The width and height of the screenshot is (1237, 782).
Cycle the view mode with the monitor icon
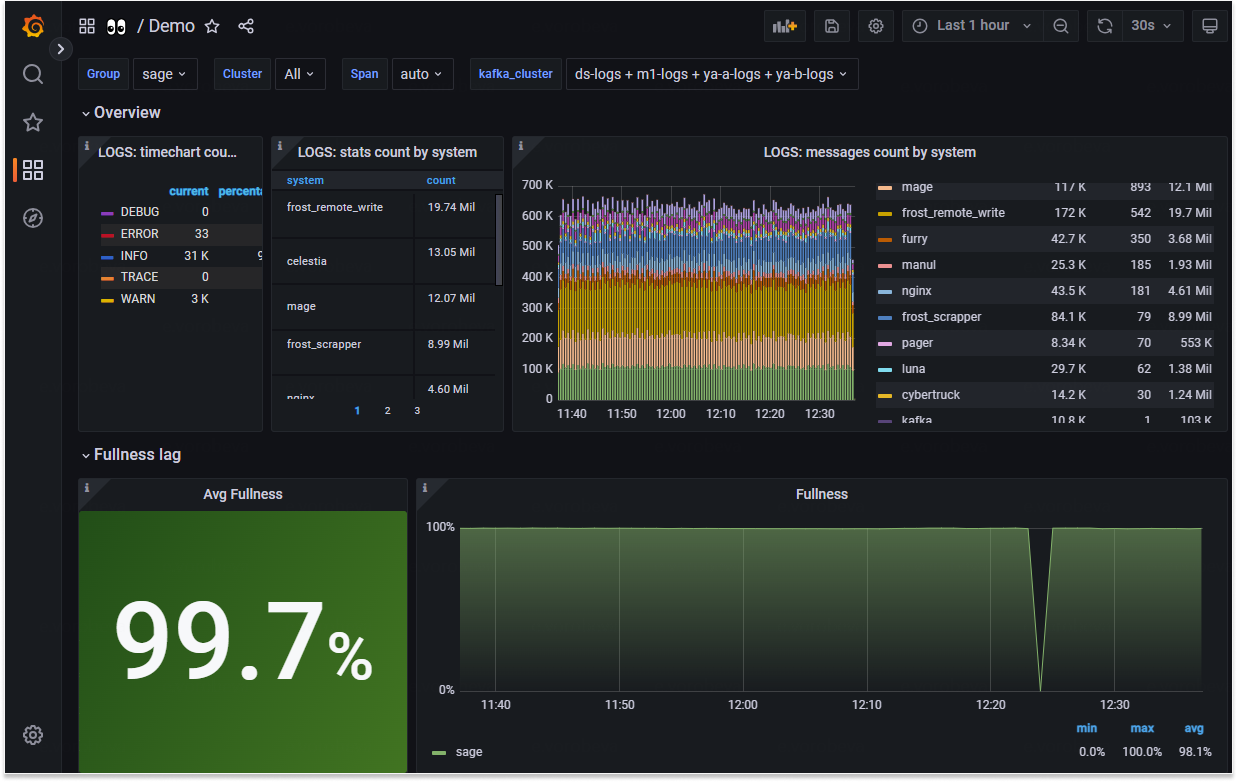click(x=1210, y=26)
